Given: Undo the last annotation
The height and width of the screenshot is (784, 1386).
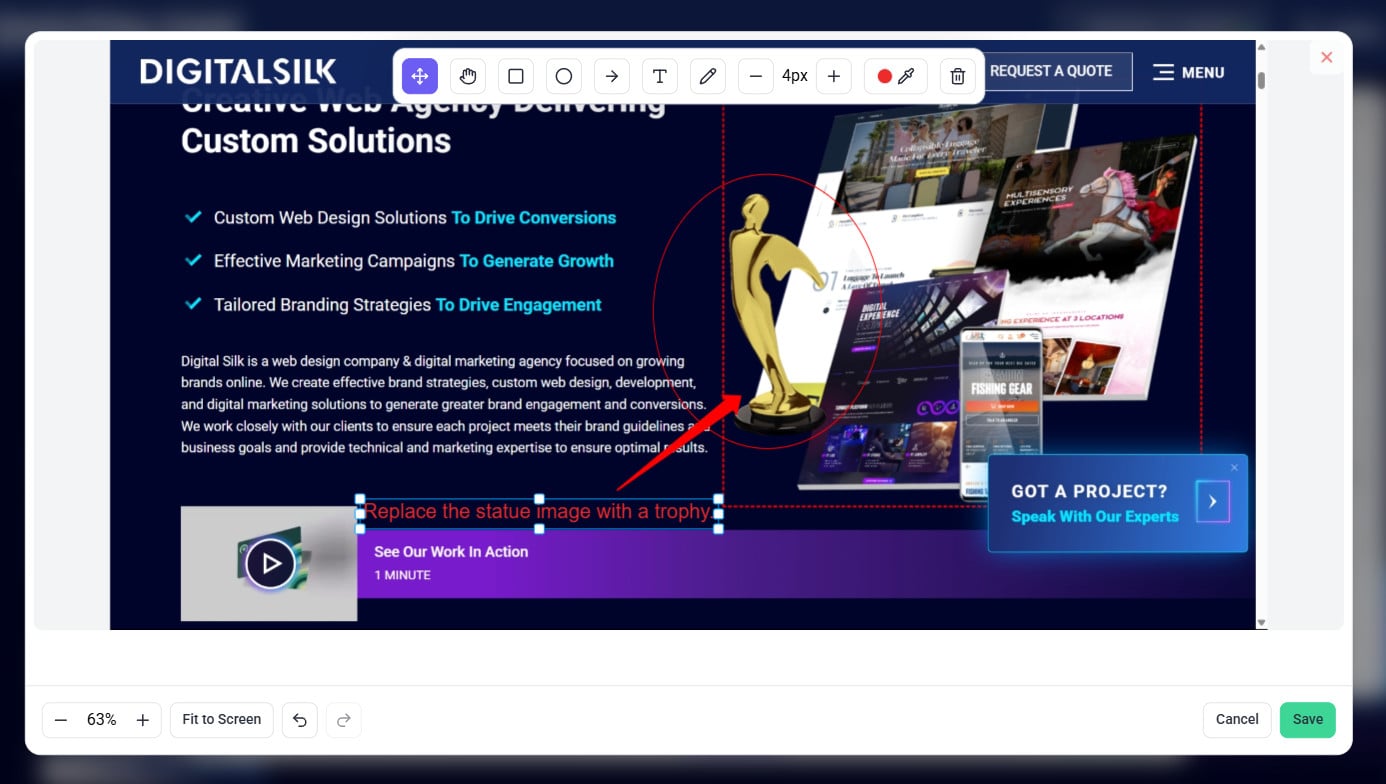Looking at the screenshot, I should click(300, 720).
